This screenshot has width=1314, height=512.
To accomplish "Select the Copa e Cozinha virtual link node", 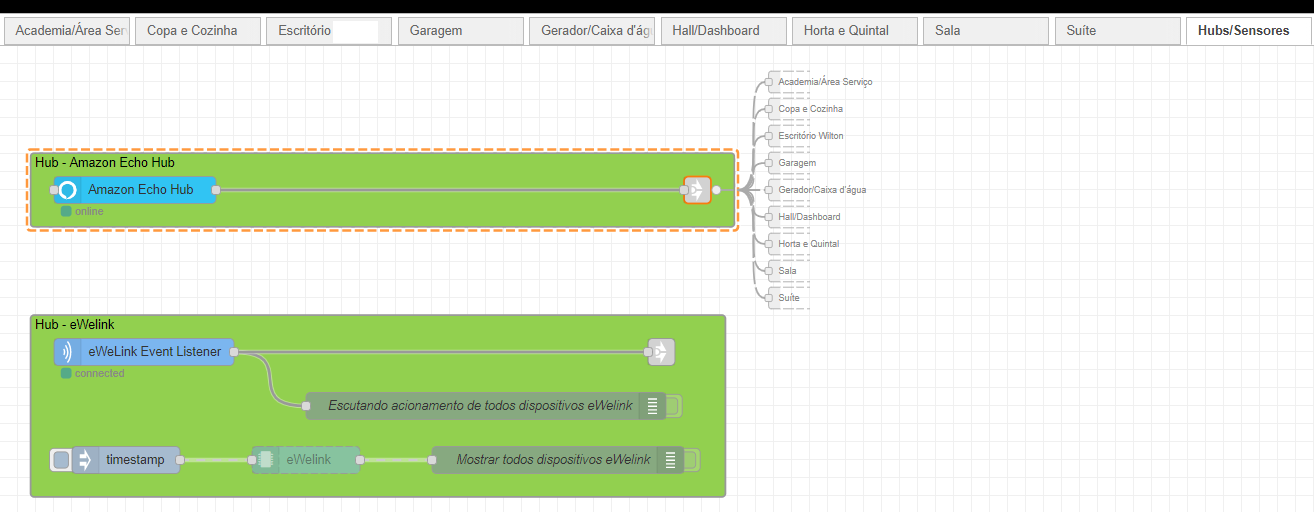I will coord(806,109).
